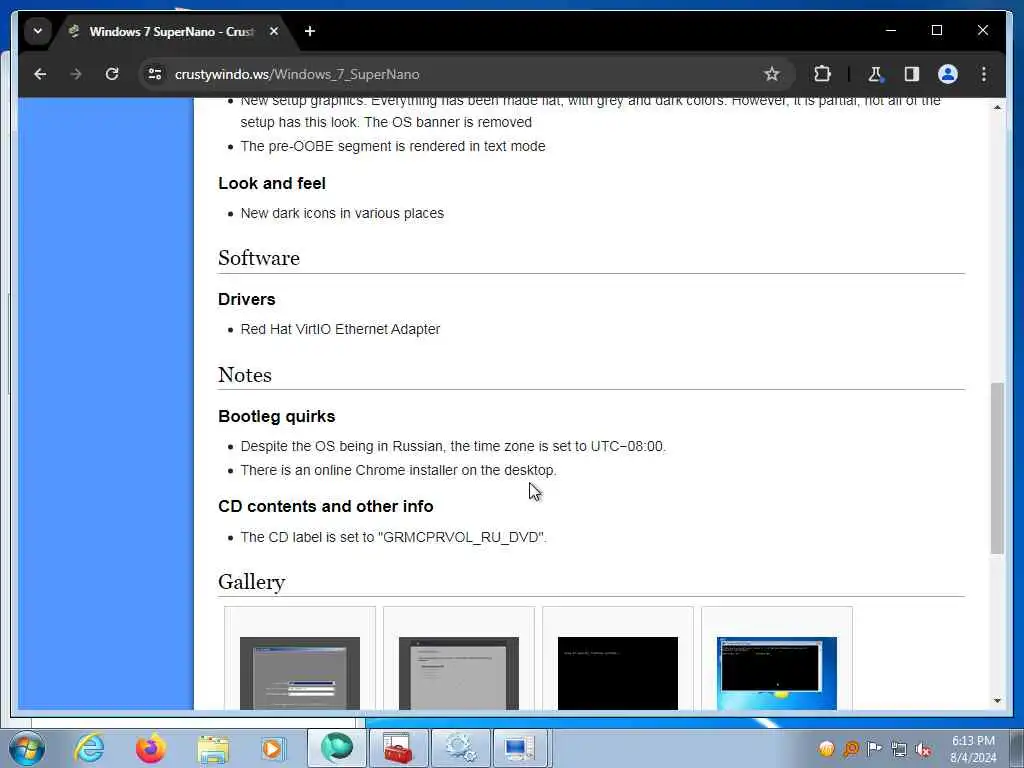
Task: Click the 'Gallery' section heading
Action: point(251,582)
